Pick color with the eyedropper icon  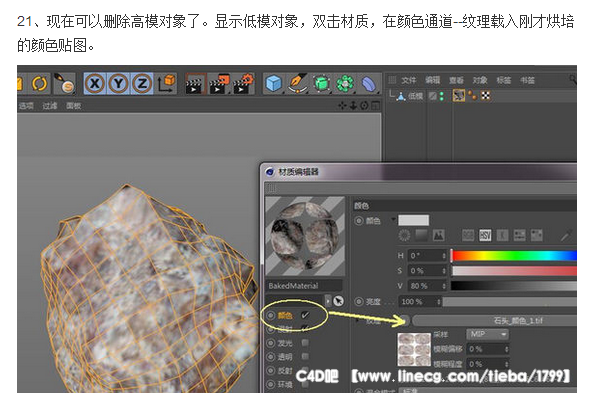(x=565, y=236)
